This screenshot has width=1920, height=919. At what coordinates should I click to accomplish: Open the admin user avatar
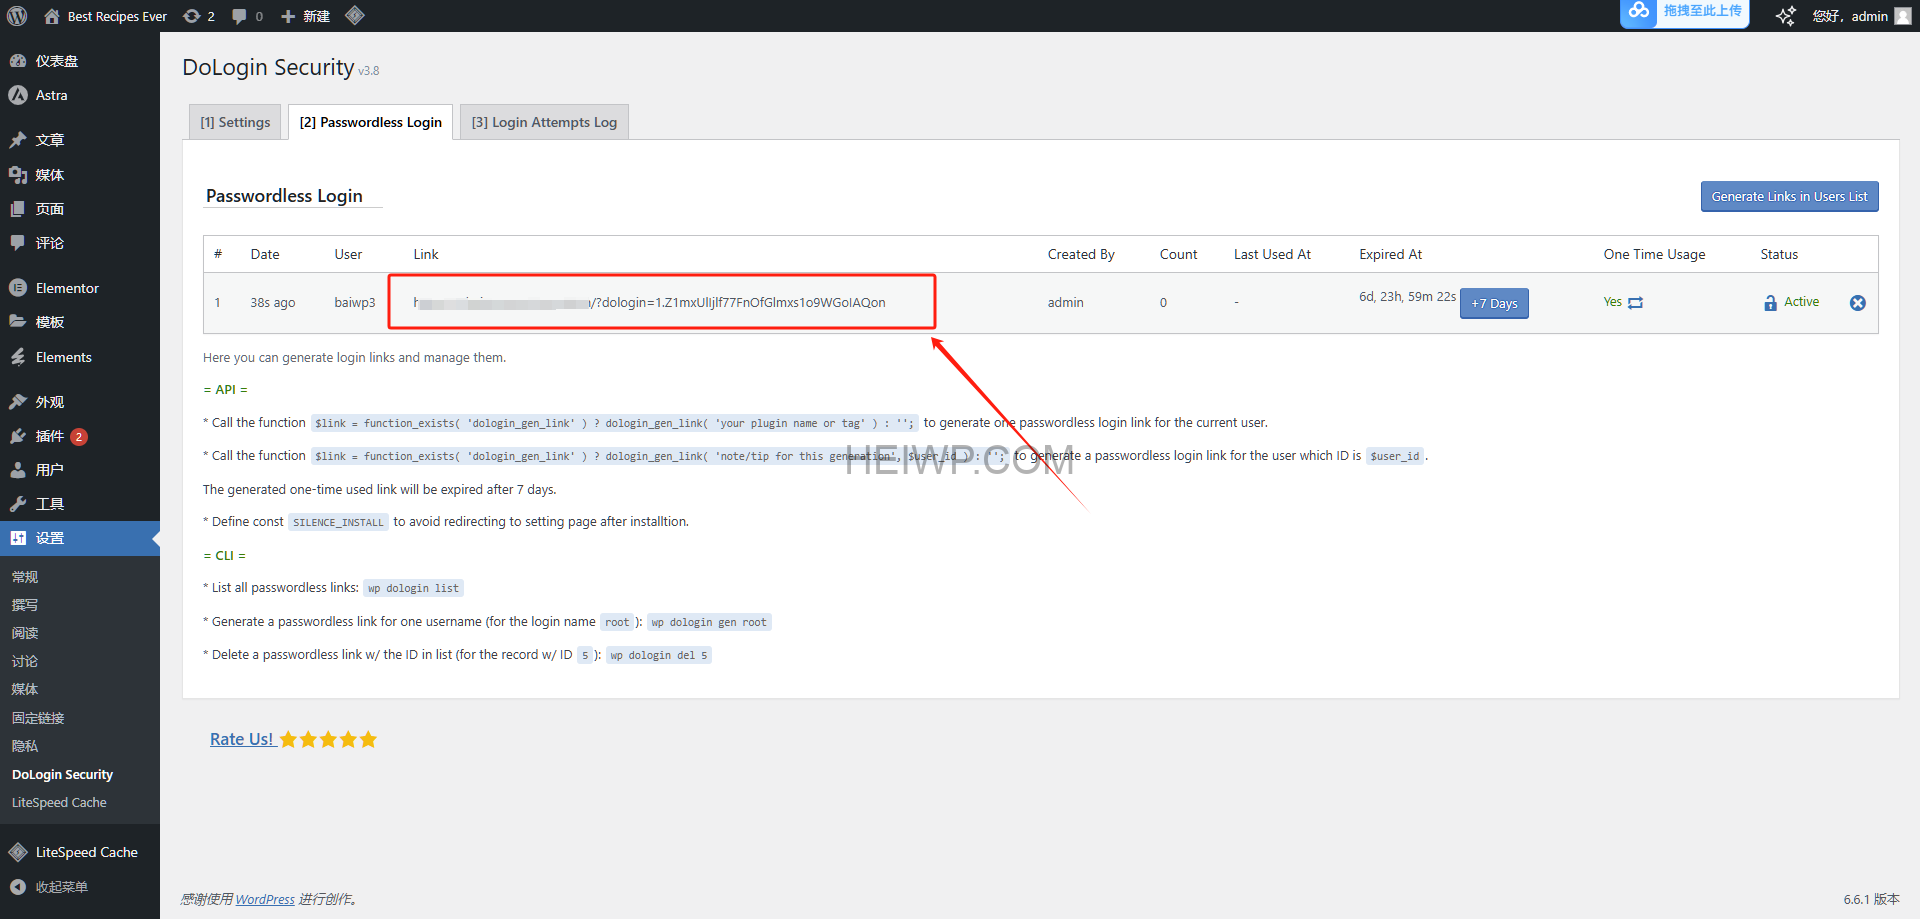(1902, 16)
